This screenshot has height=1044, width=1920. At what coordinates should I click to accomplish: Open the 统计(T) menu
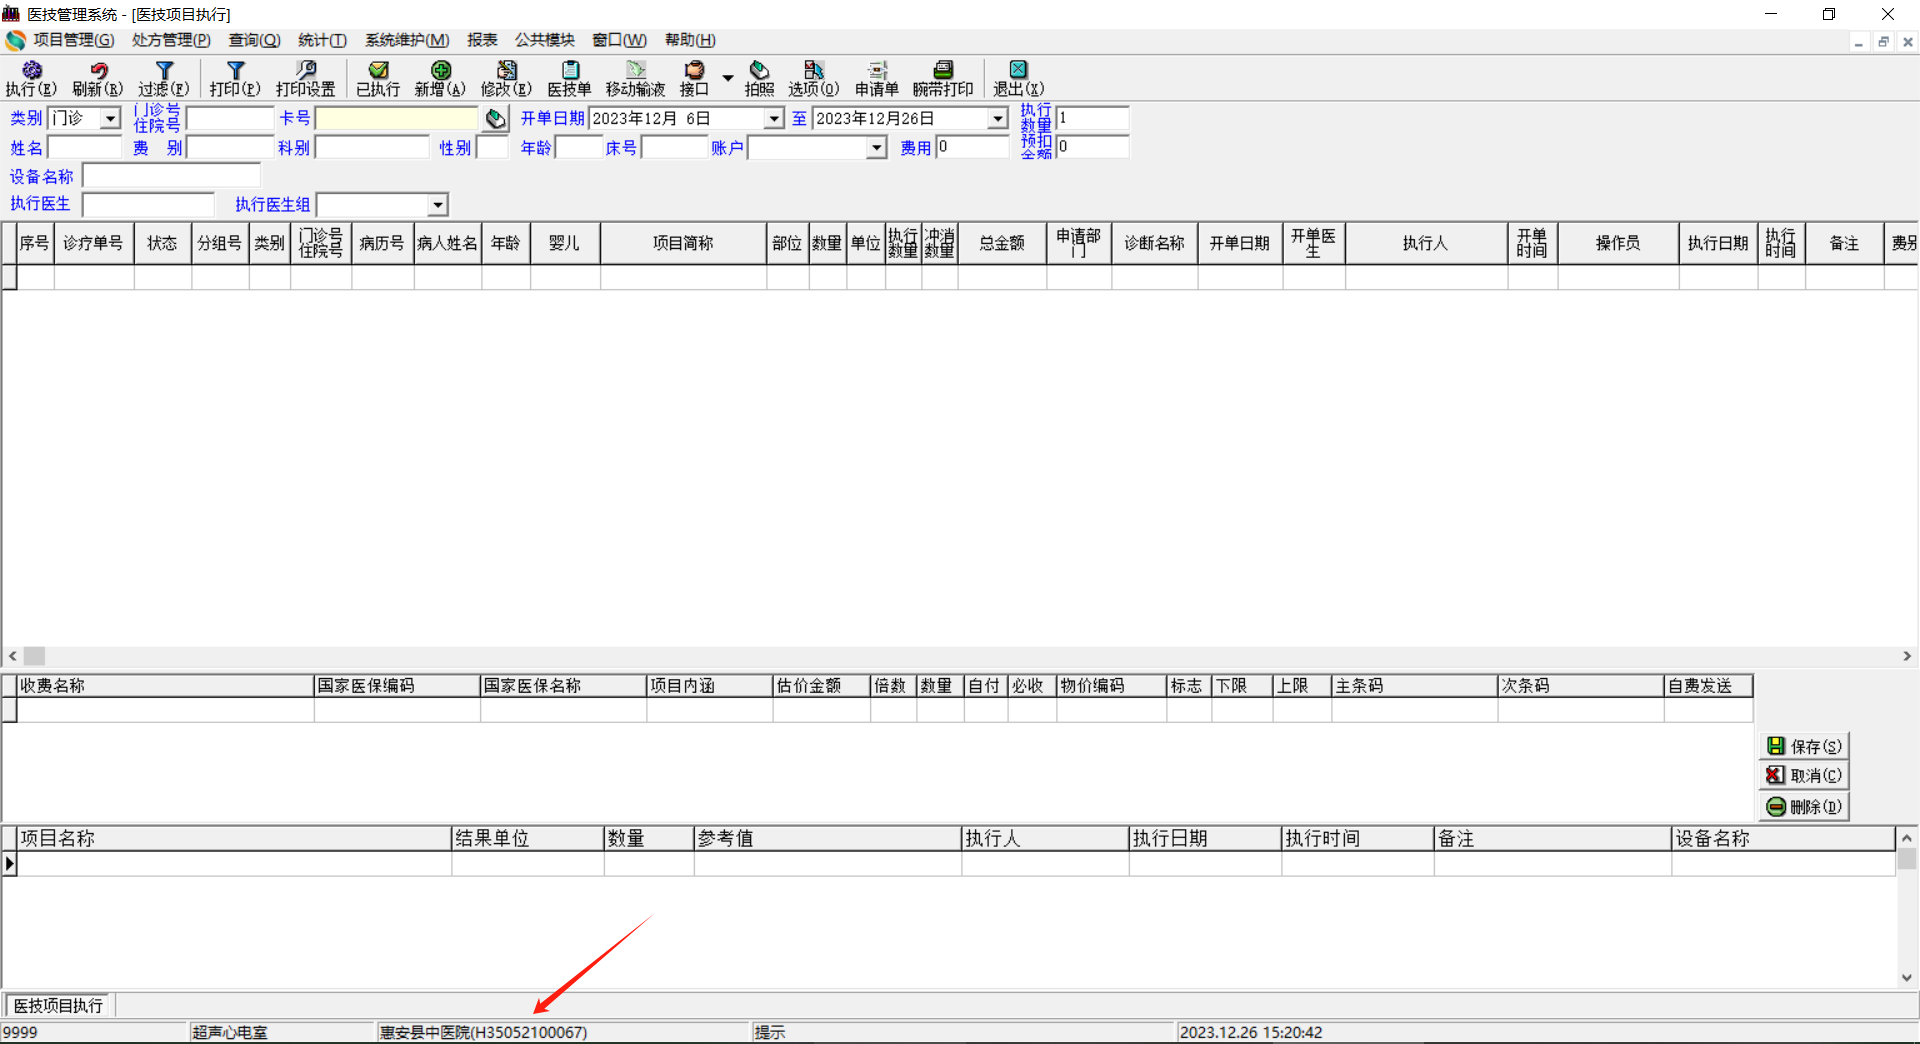click(322, 40)
